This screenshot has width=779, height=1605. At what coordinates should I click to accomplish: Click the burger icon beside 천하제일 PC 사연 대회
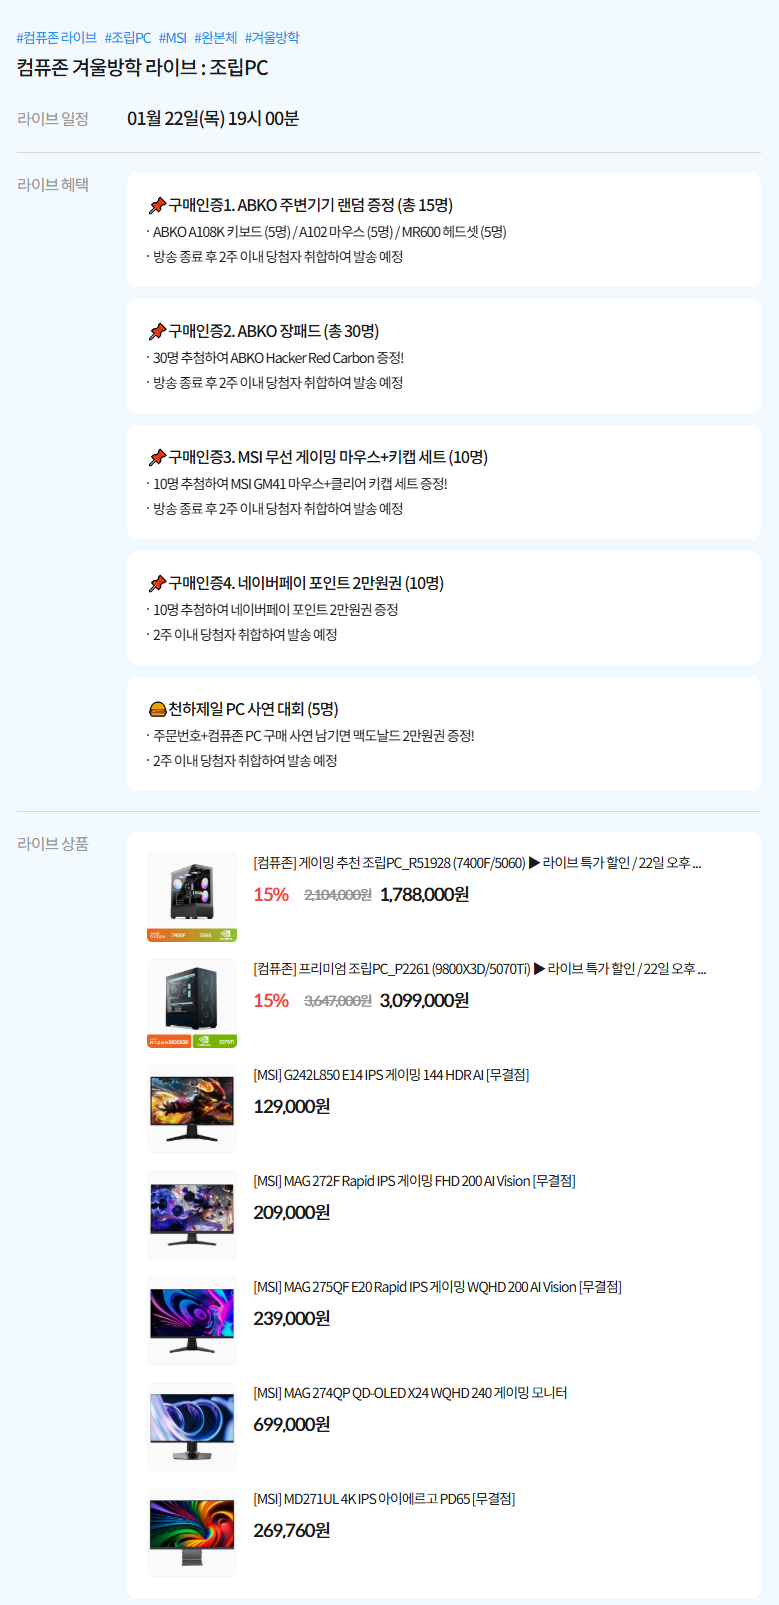pos(157,710)
